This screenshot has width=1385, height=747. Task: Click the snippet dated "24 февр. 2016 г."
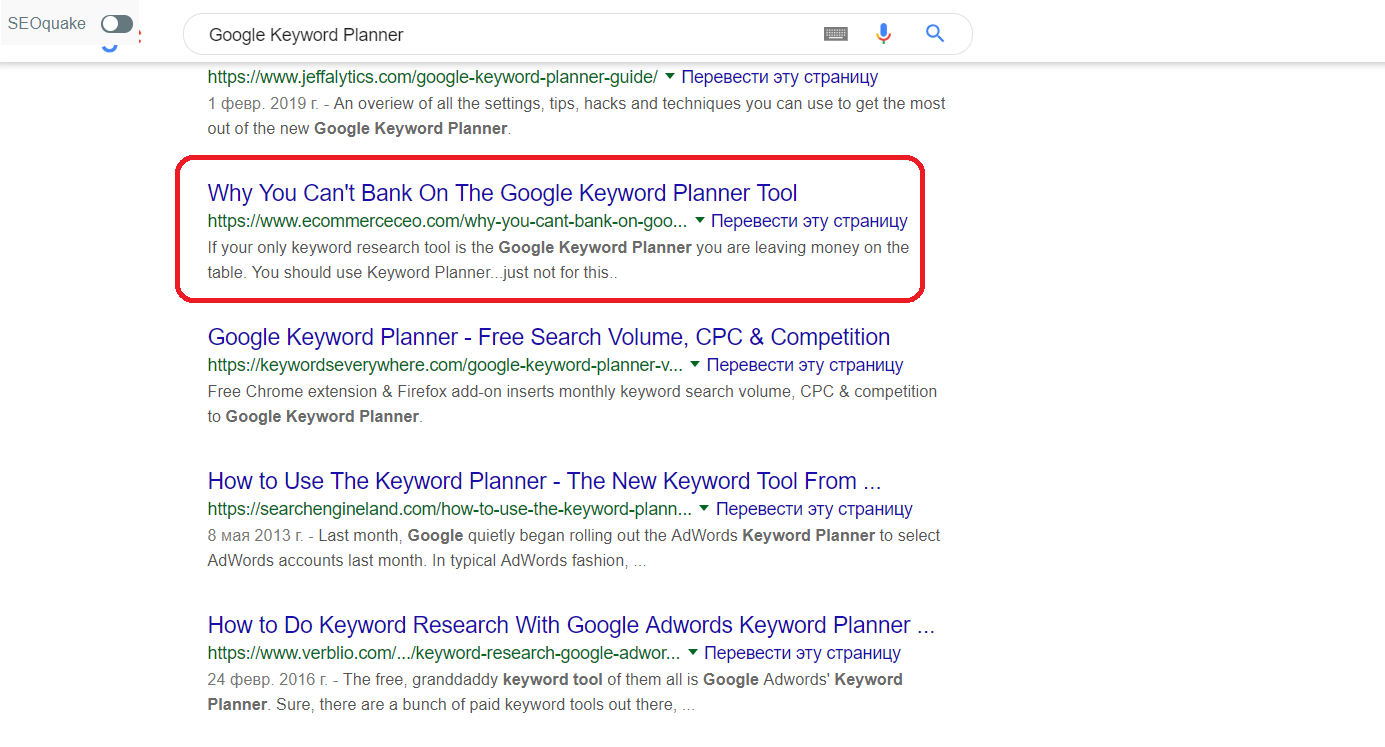(x=555, y=692)
